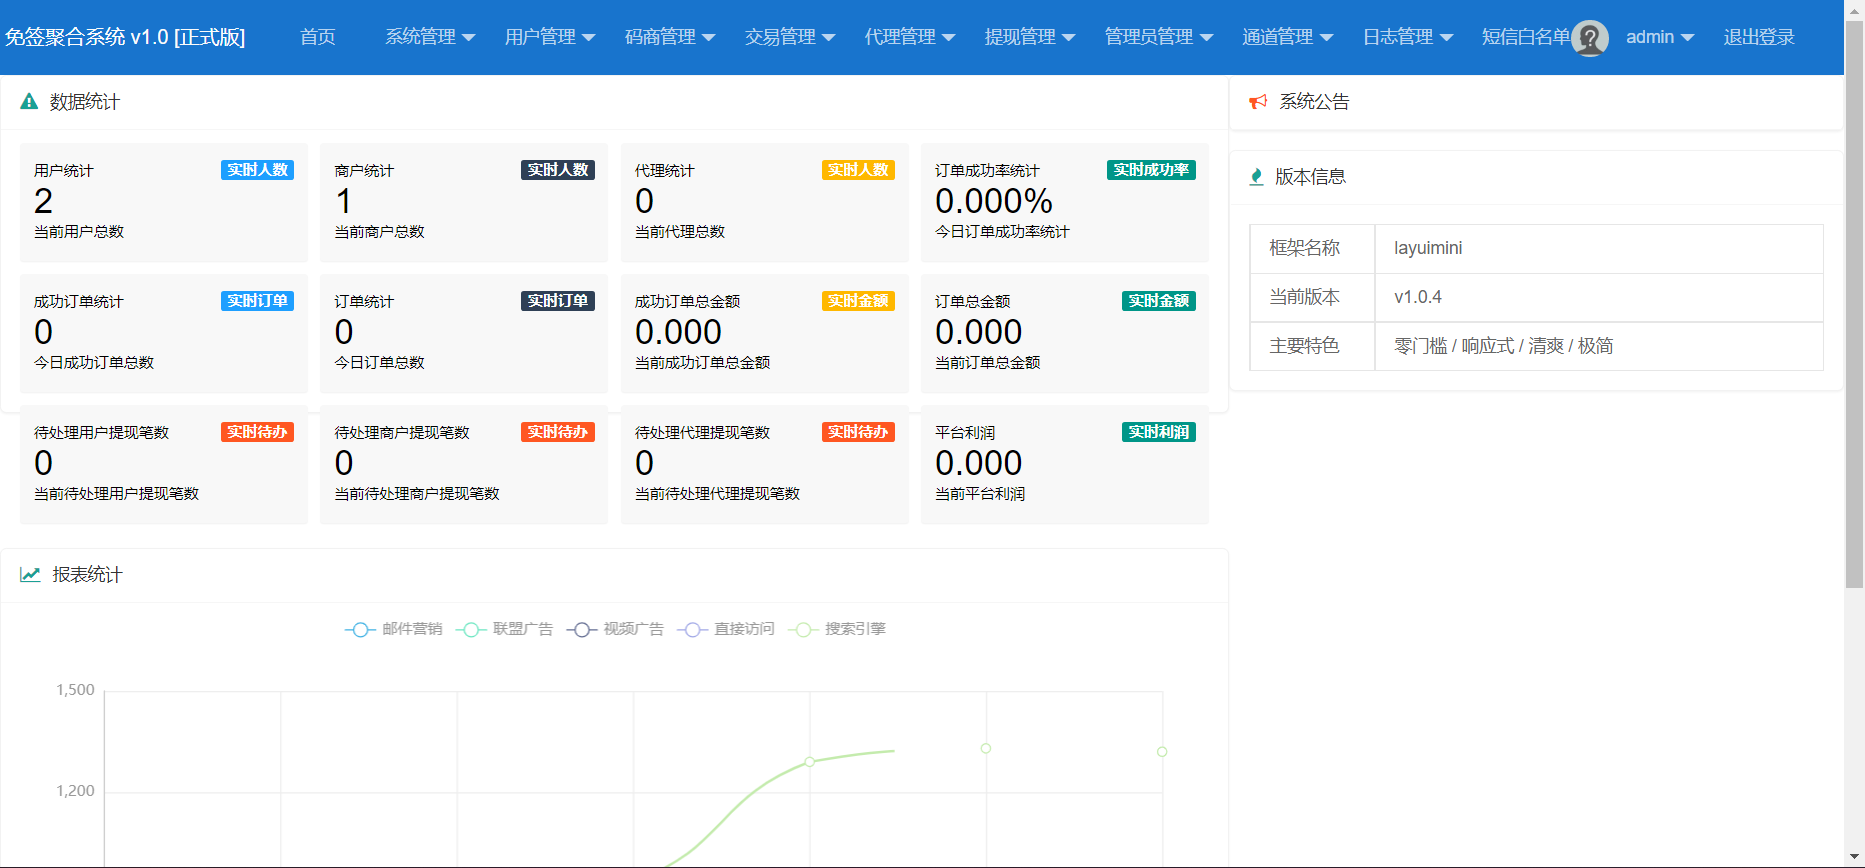This screenshot has width=1865, height=868.
Task: Click the 当前代理总数 label
Action: point(680,232)
